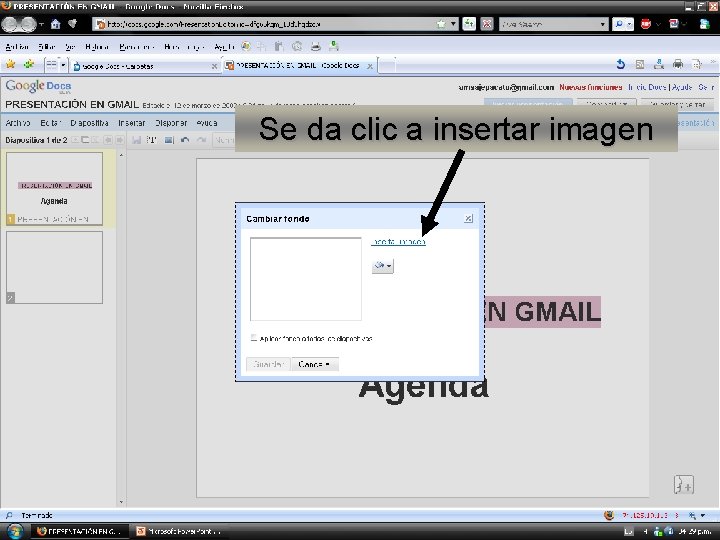Close the Cambiar fondo dialog

468,219
